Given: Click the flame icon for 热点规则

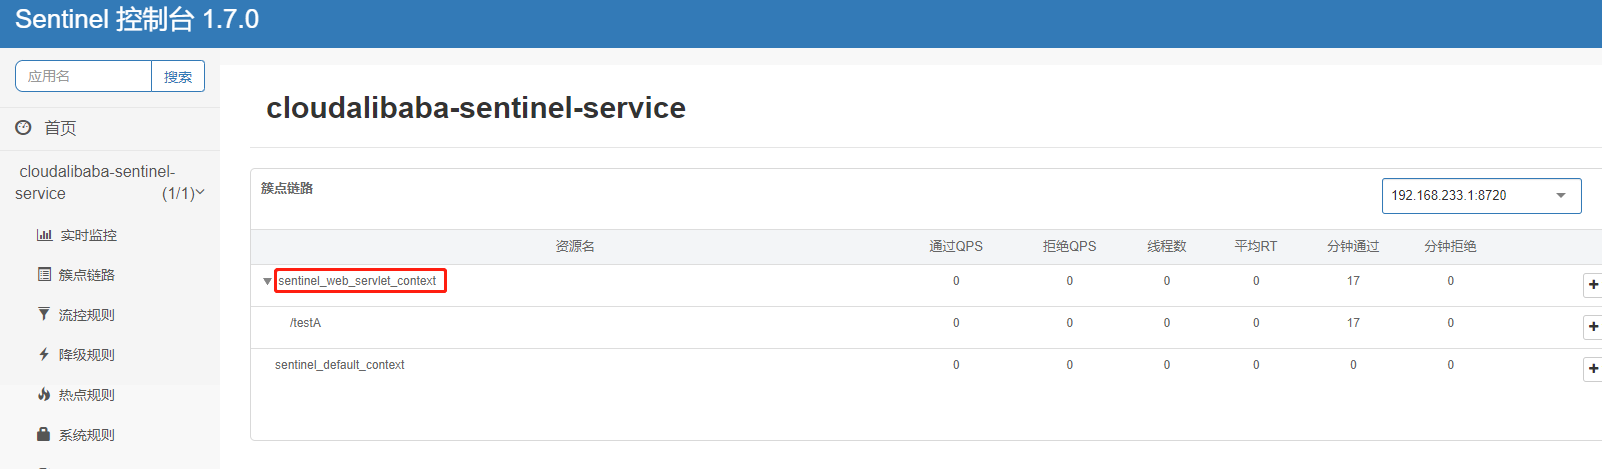Looking at the screenshot, I should [x=44, y=394].
